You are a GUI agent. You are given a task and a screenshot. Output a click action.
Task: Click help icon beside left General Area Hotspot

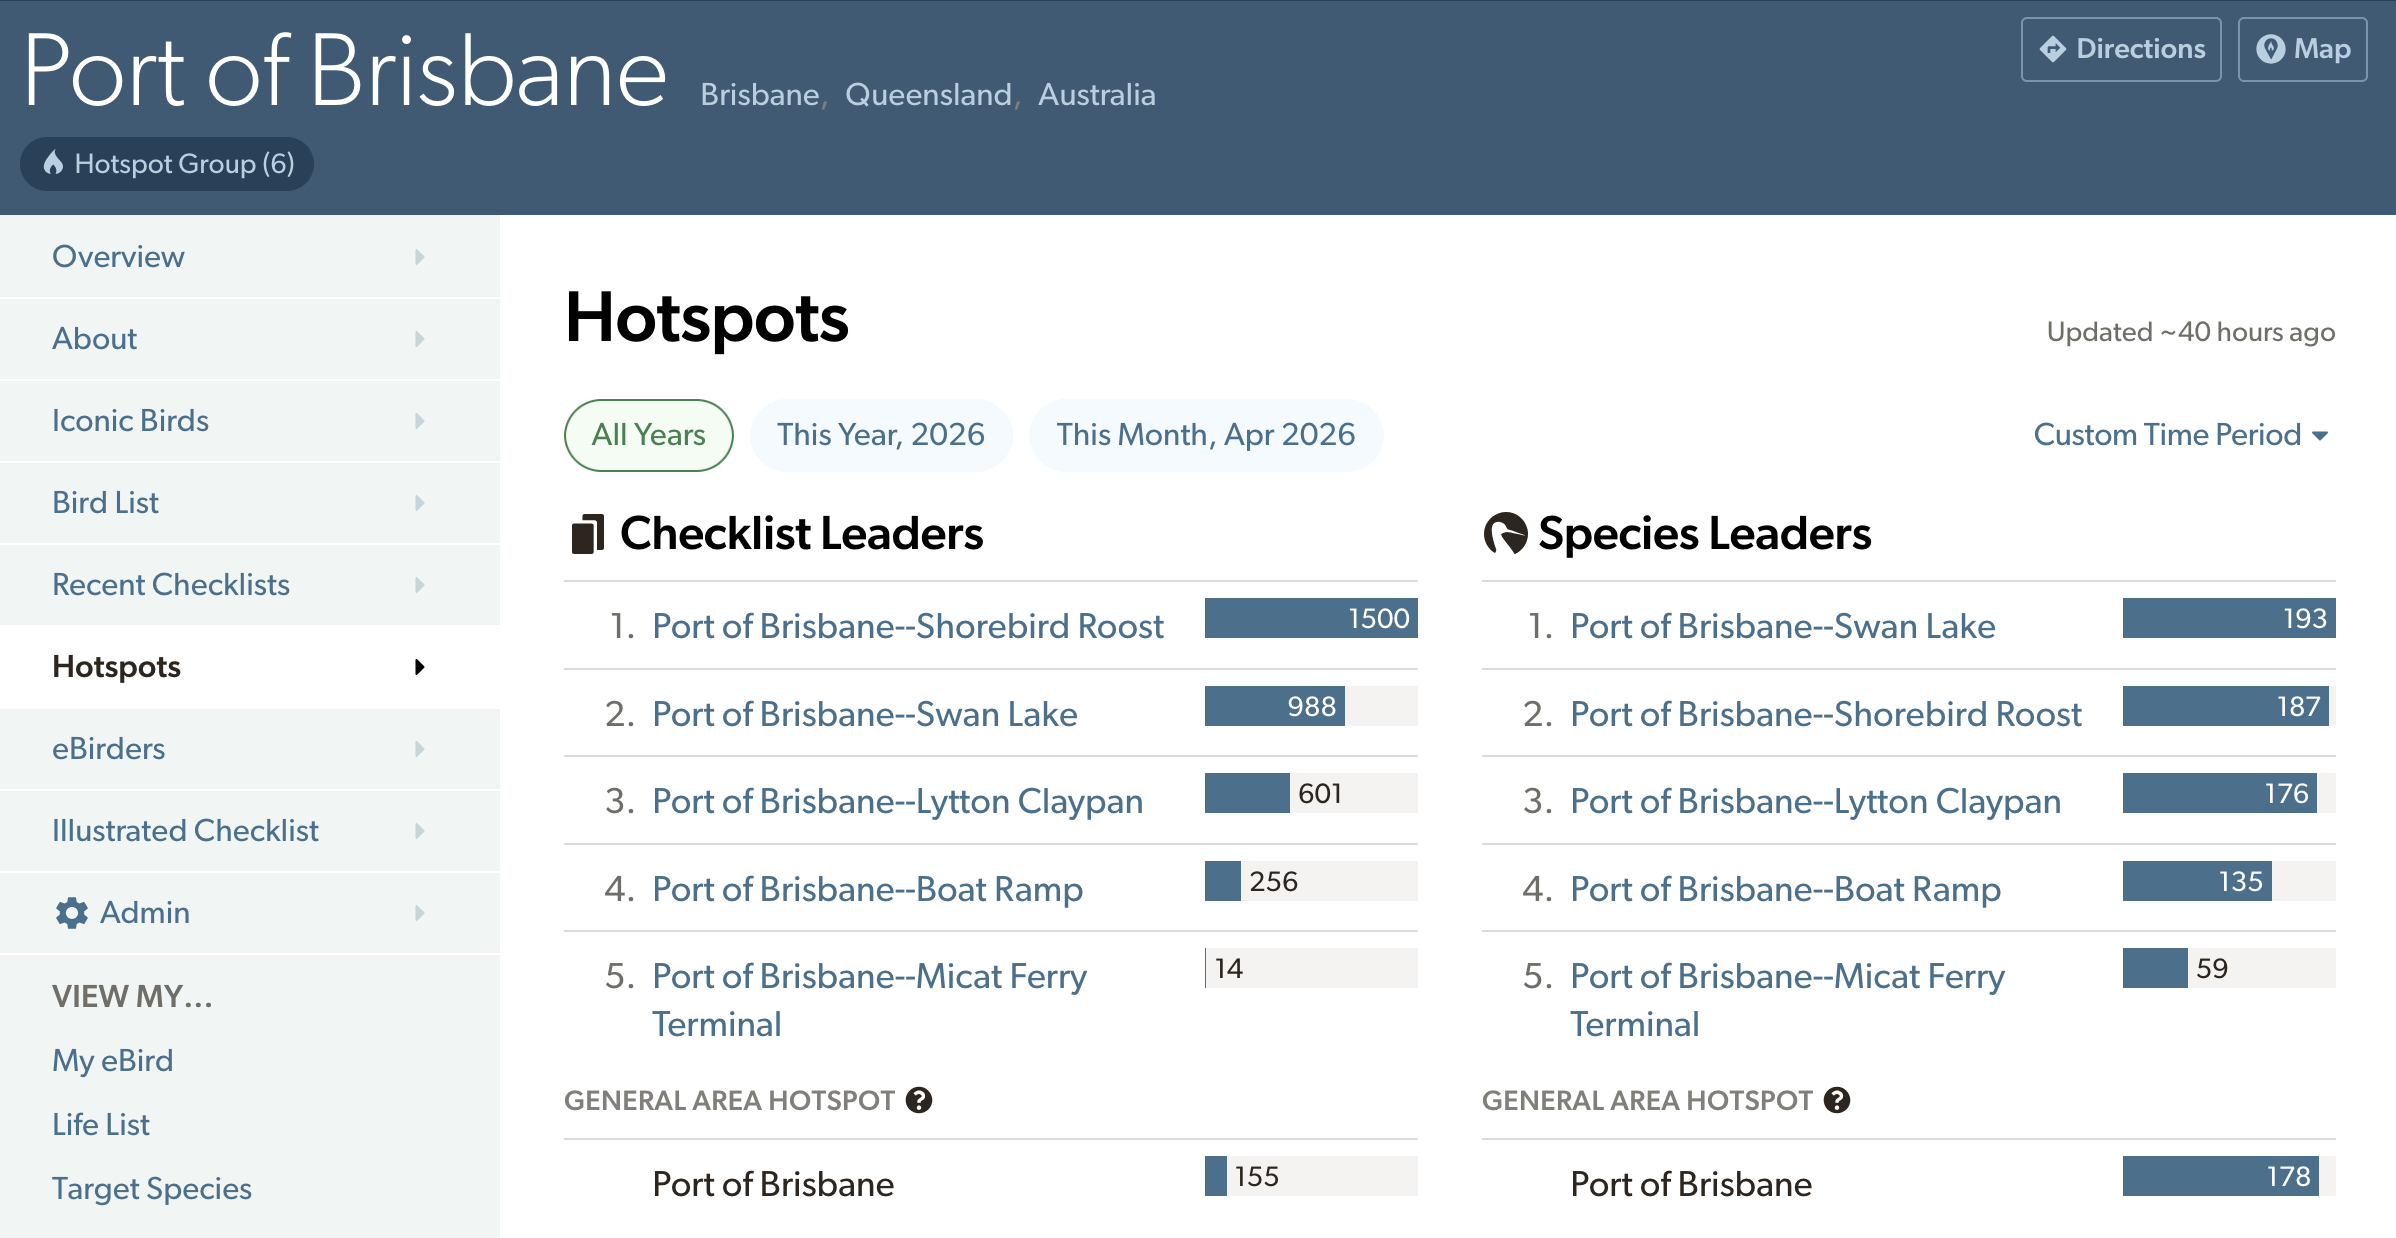tap(919, 1100)
